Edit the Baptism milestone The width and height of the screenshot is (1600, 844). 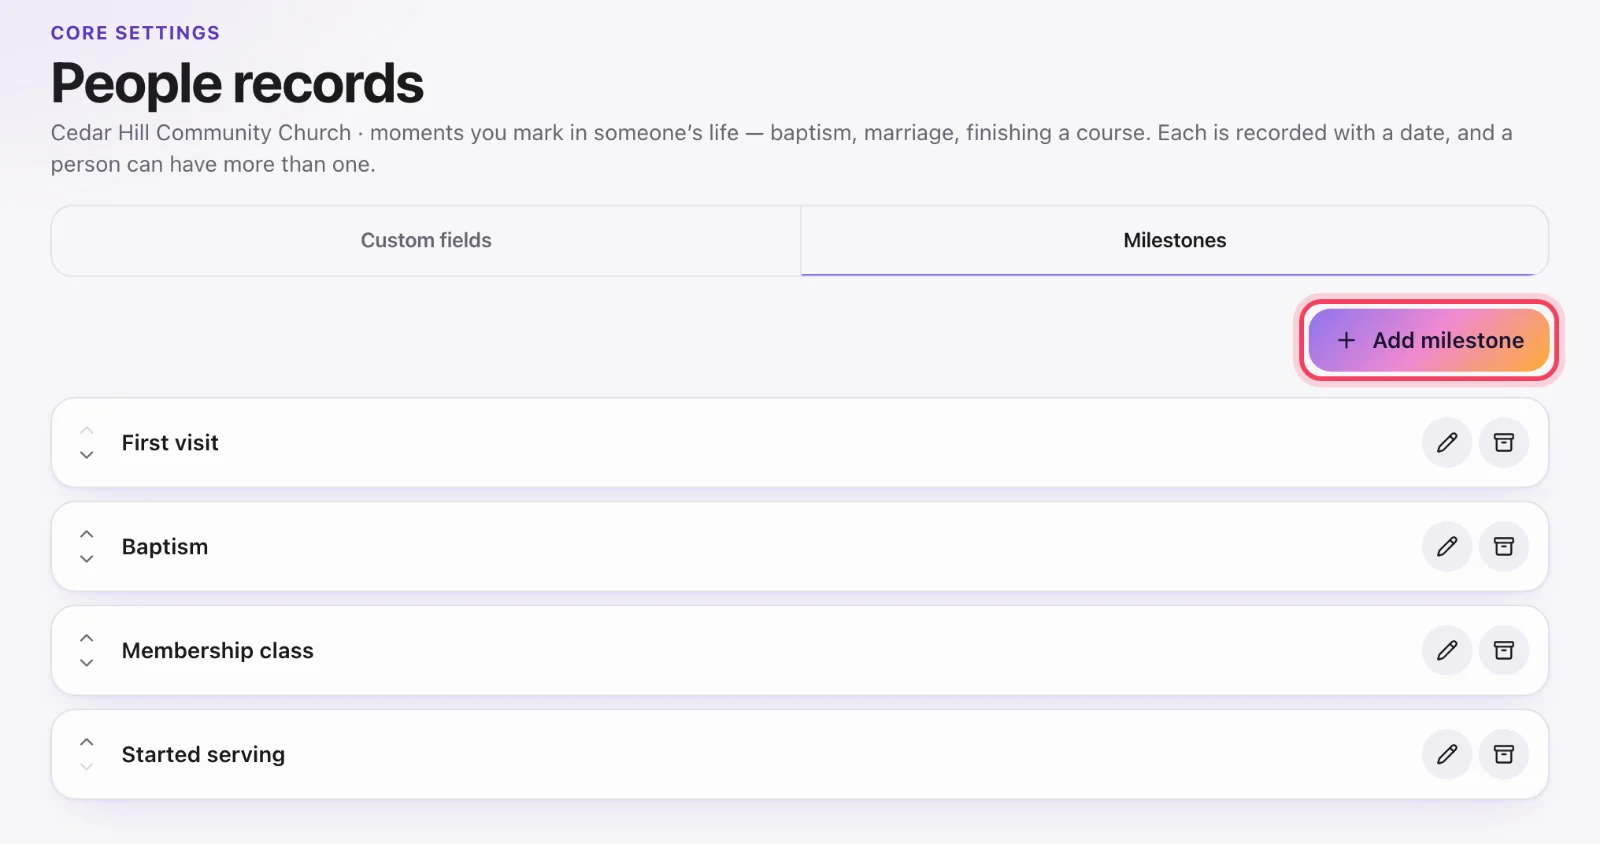[1447, 547]
